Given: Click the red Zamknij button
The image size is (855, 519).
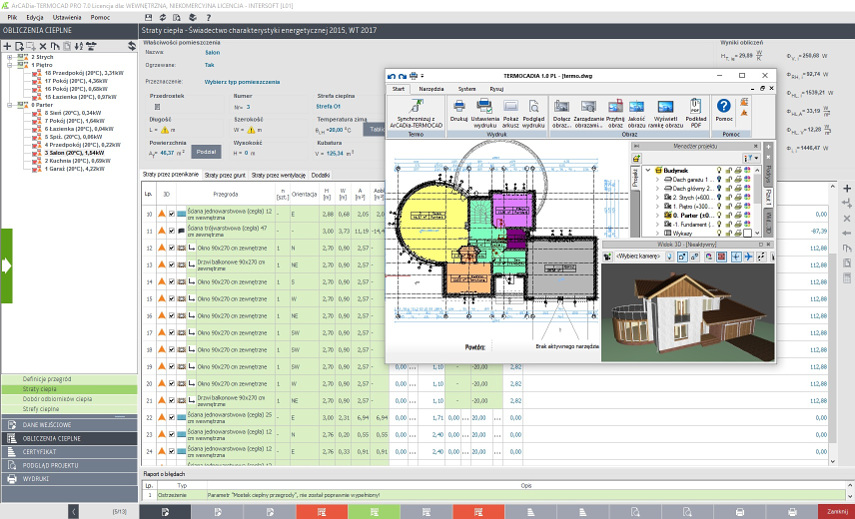Looking at the screenshot, I should tap(836, 511).
